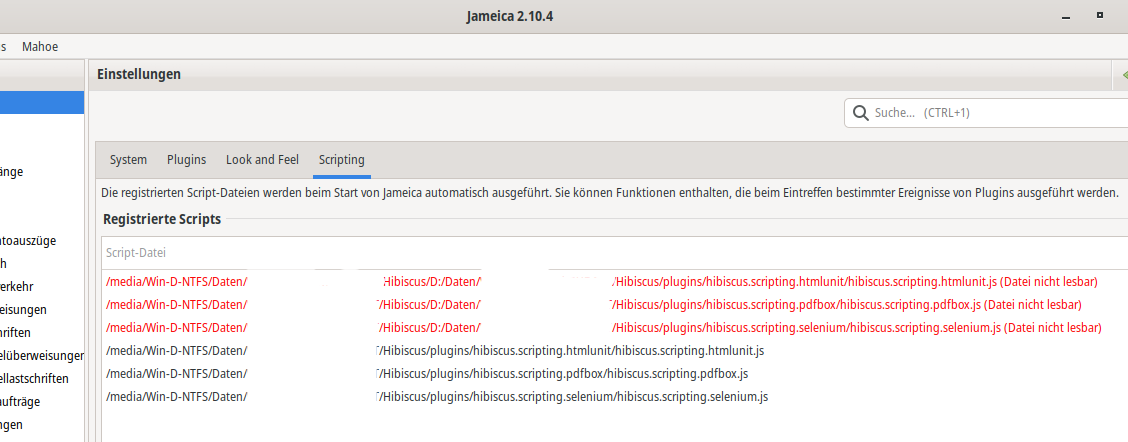
Task: Select unreadable hibiscus.scripting.pdfbox.js red row
Action: [x=614, y=305]
